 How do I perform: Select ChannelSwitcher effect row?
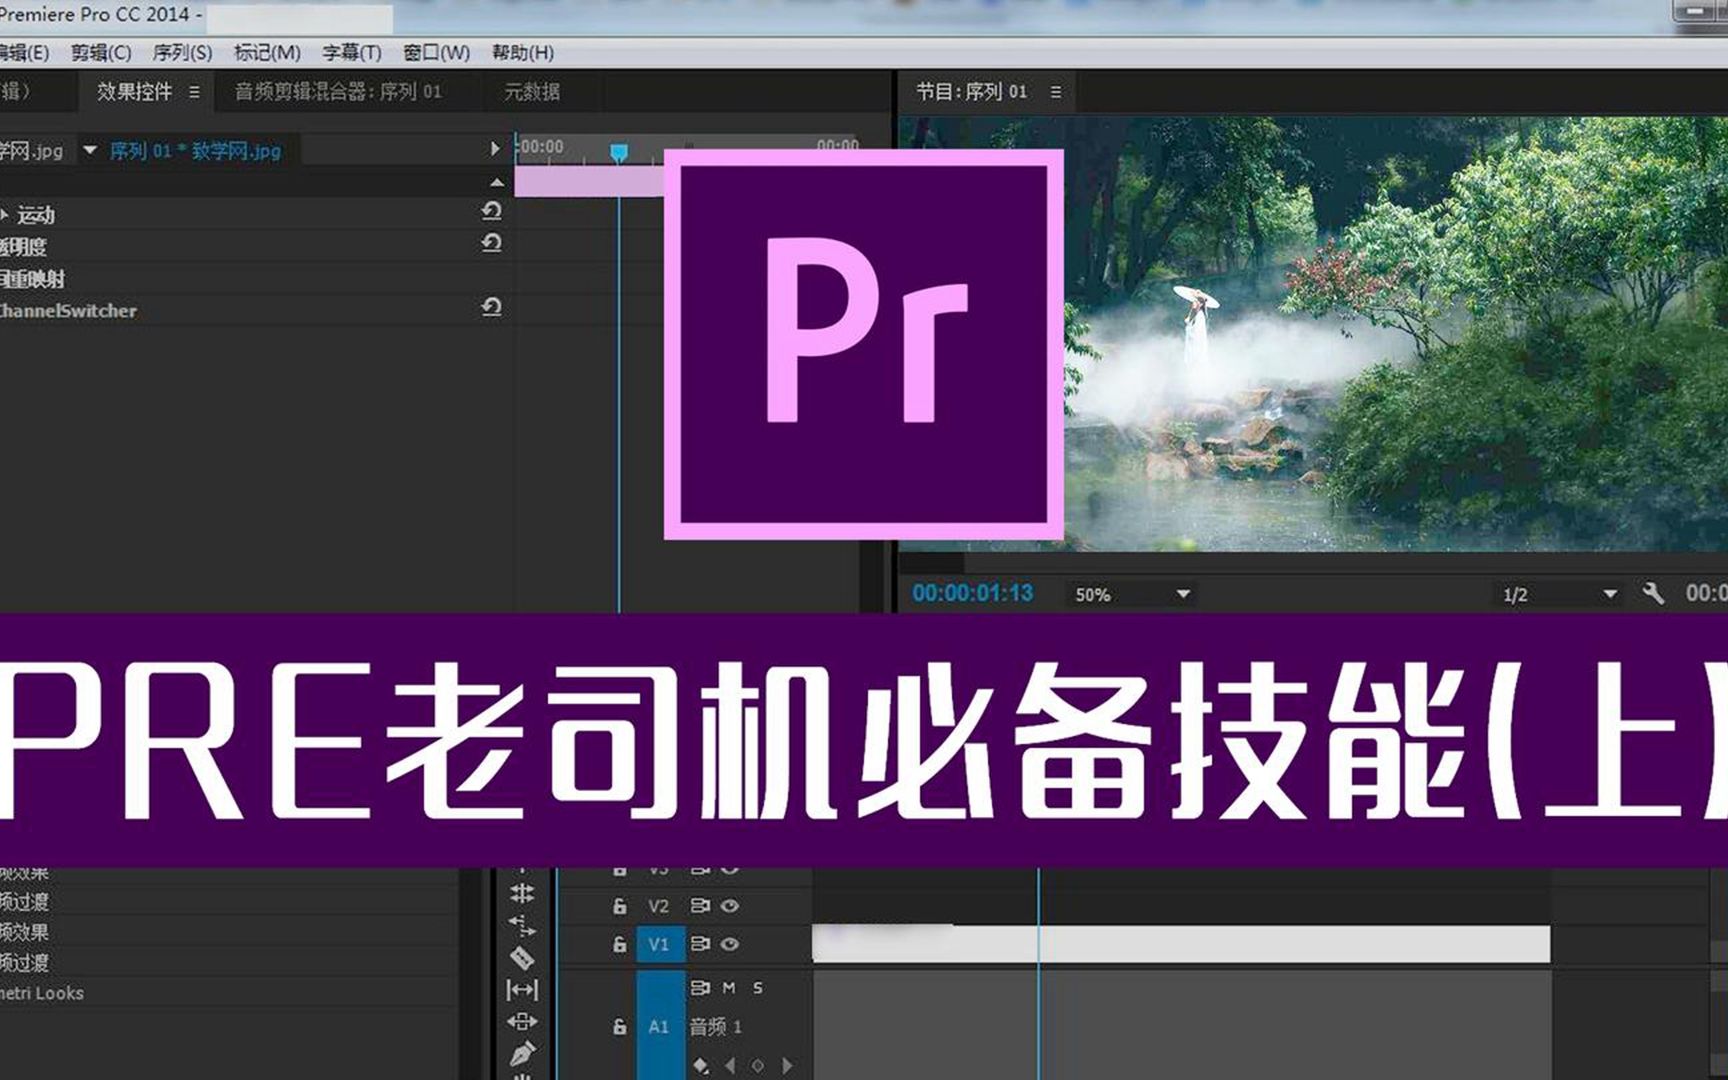(x=250, y=310)
